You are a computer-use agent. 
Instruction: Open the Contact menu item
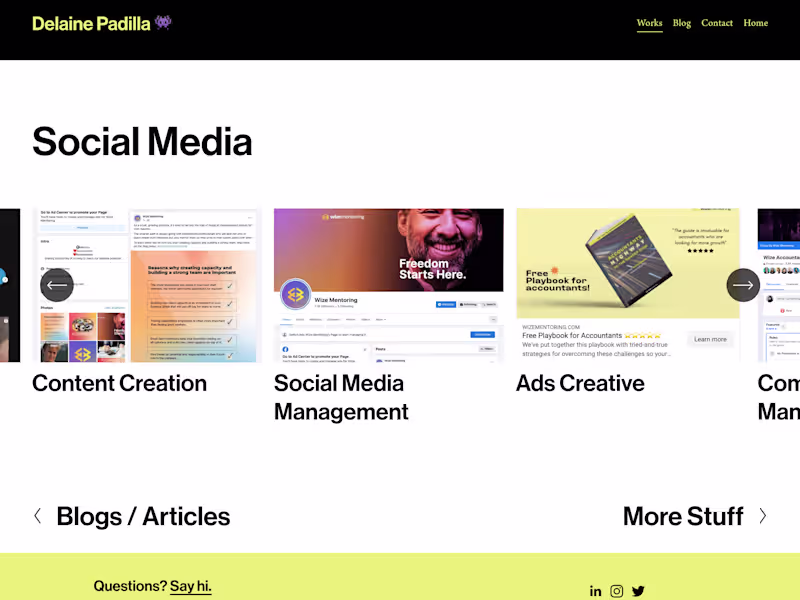[717, 23]
